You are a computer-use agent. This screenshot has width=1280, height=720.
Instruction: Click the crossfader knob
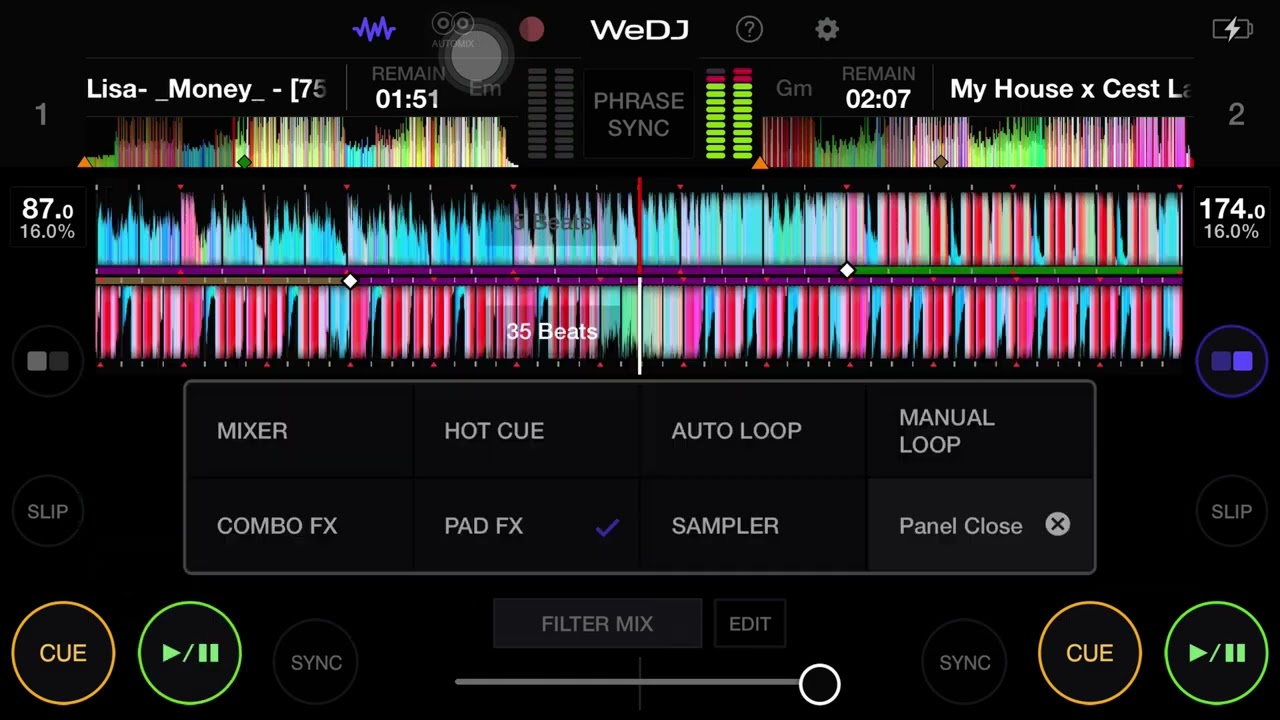pyautogui.click(x=820, y=683)
